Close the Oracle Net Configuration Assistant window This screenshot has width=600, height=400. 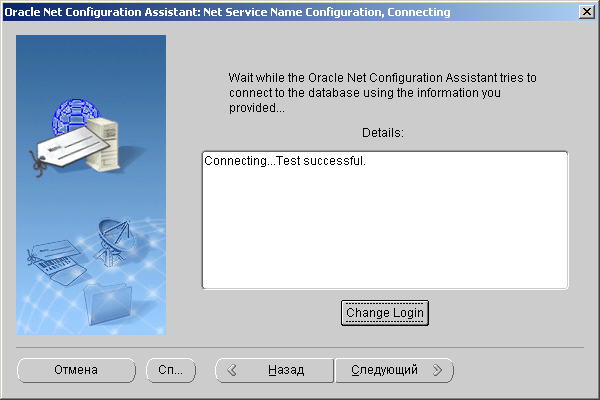pos(587,12)
